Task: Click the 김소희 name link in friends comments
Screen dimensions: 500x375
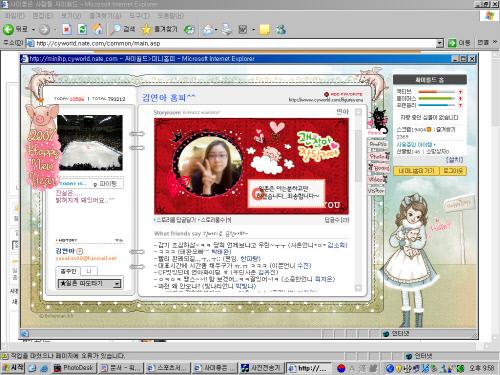Action: (x=337, y=245)
